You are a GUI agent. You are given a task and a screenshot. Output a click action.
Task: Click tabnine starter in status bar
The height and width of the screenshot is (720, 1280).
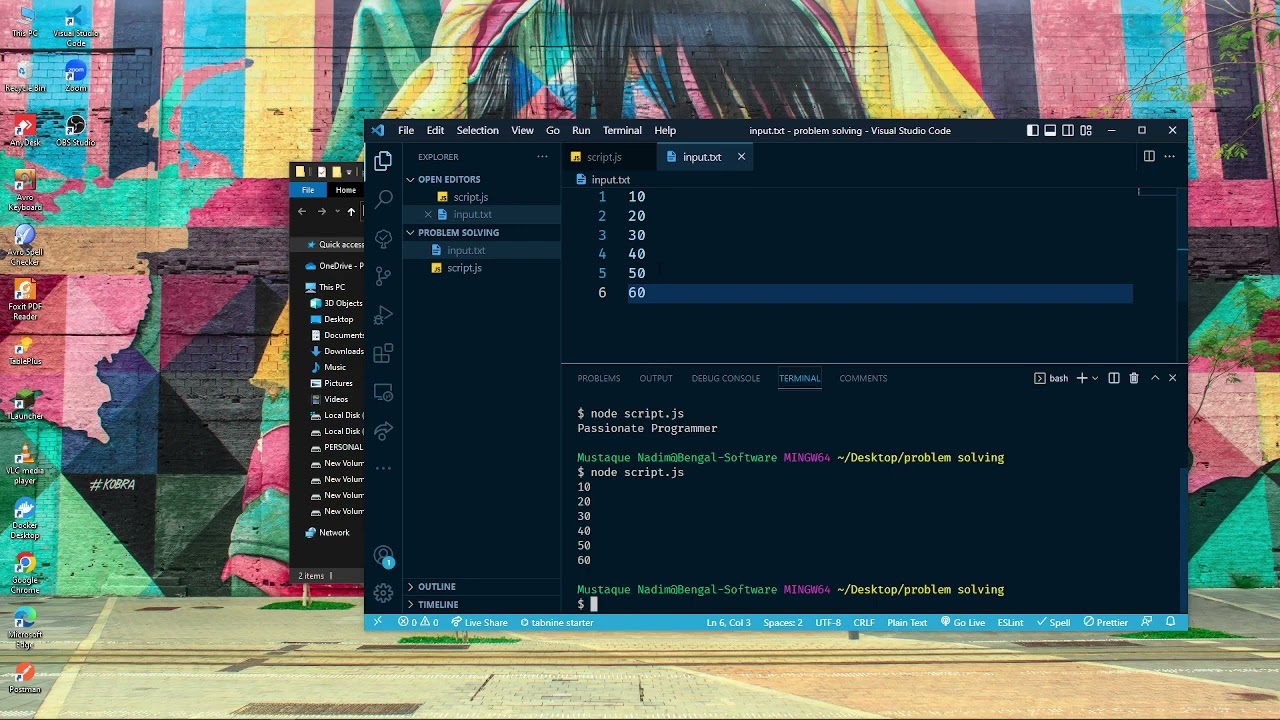point(556,622)
